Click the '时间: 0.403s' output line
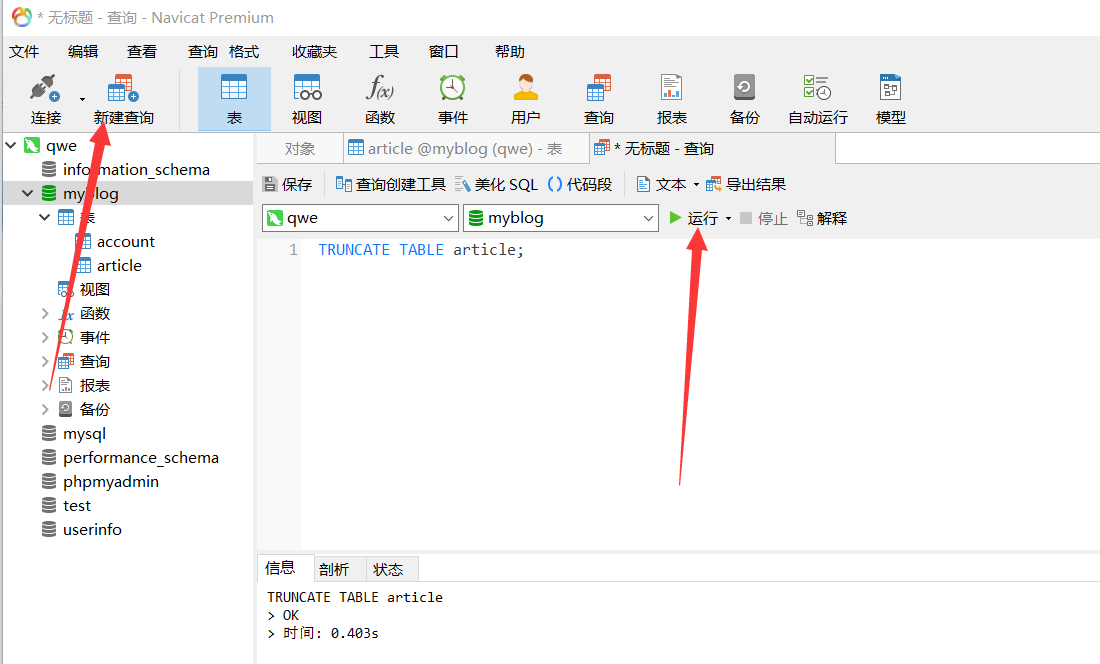 (x=330, y=633)
